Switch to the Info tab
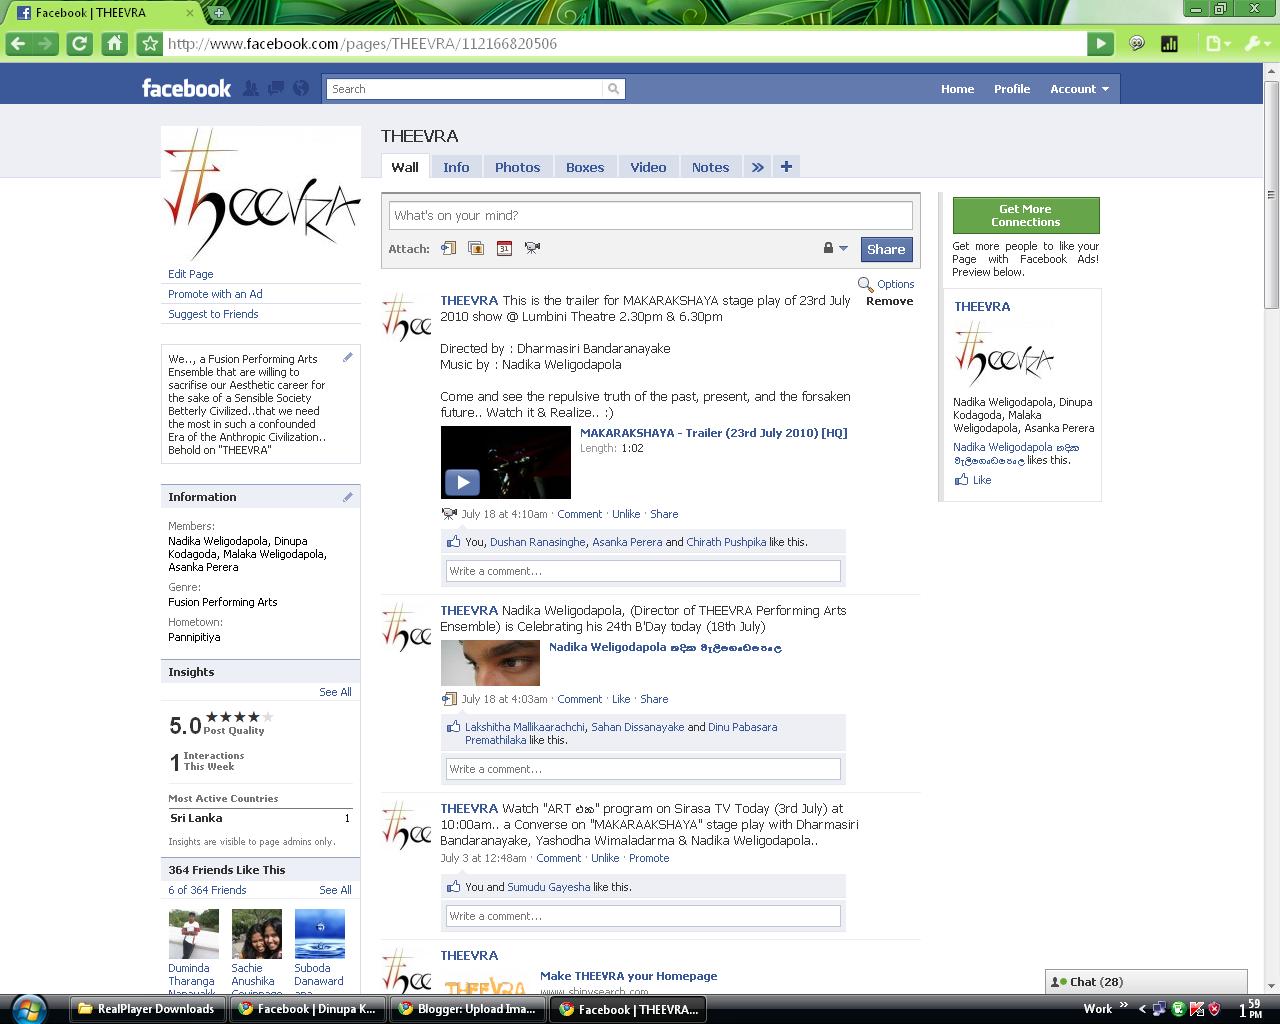Image resolution: width=1280 pixels, height=1024 pixels. 456,167
